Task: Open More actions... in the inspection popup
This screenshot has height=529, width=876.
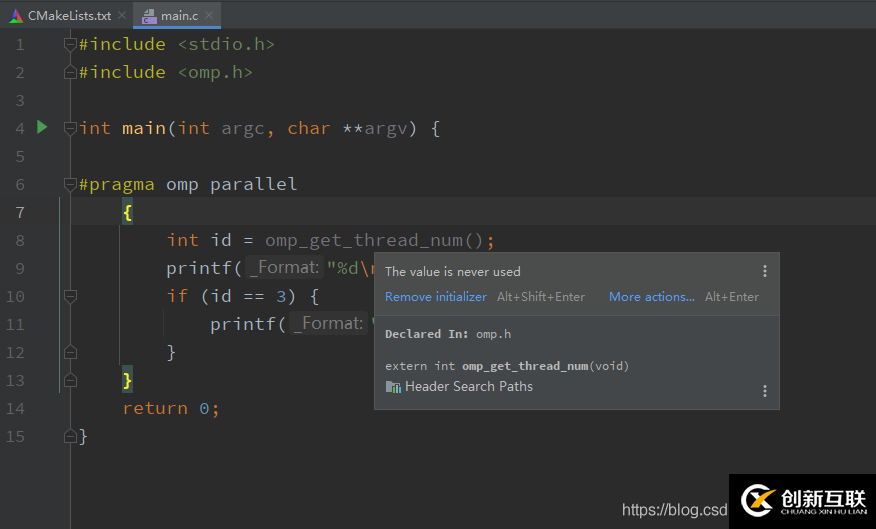Action: (x=652, y=297)
